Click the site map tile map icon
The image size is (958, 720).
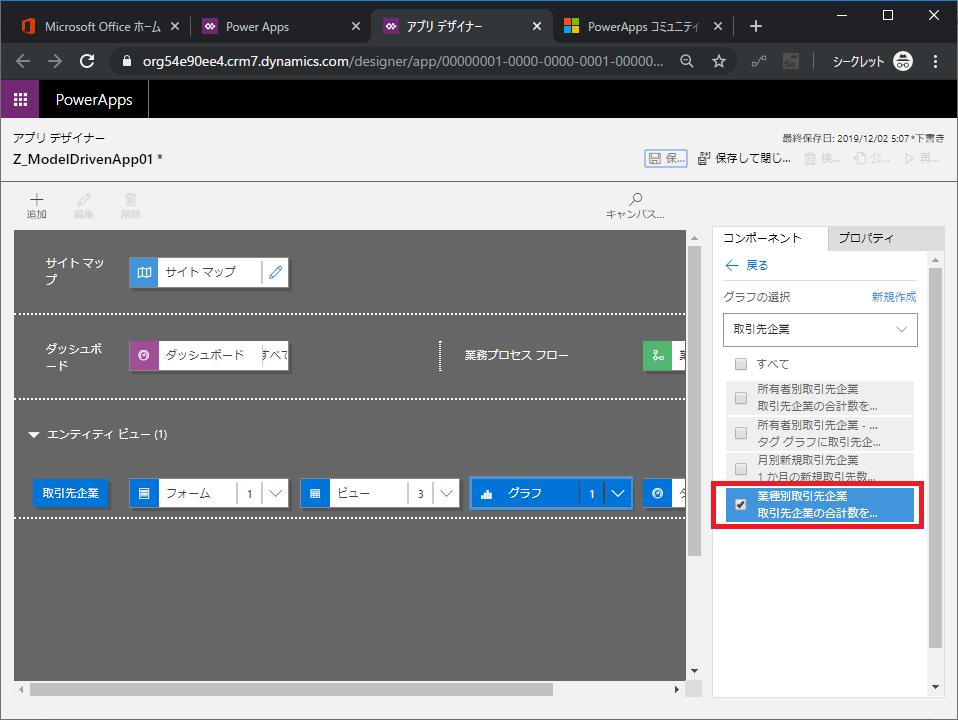point(144,273)
